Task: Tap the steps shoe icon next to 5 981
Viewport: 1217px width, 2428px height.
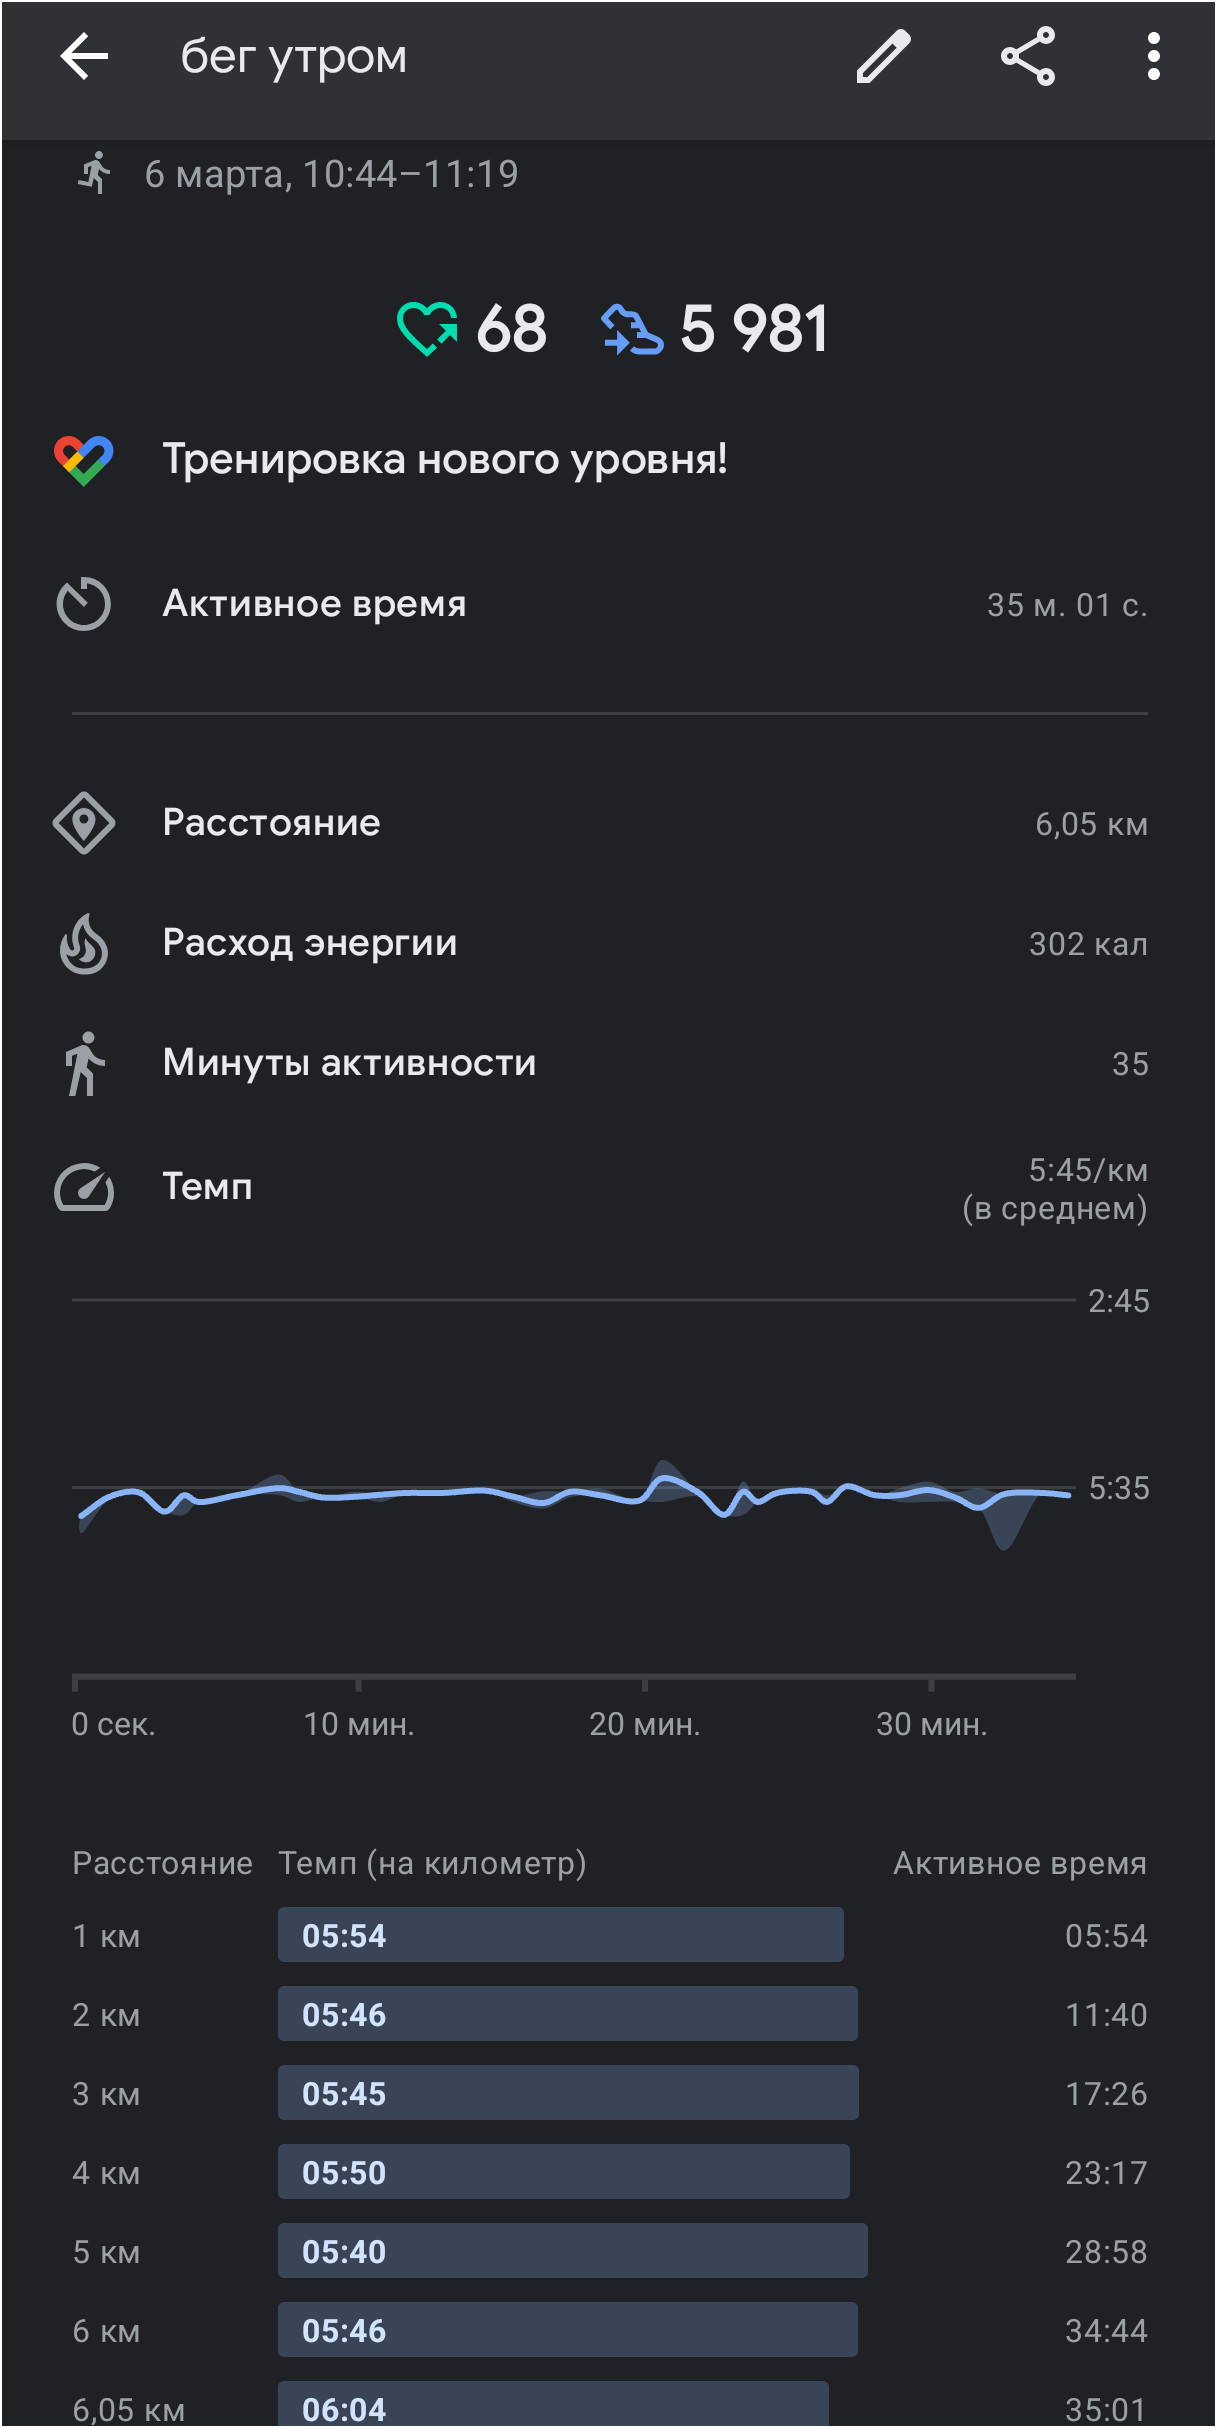Action: click(632, 329)
